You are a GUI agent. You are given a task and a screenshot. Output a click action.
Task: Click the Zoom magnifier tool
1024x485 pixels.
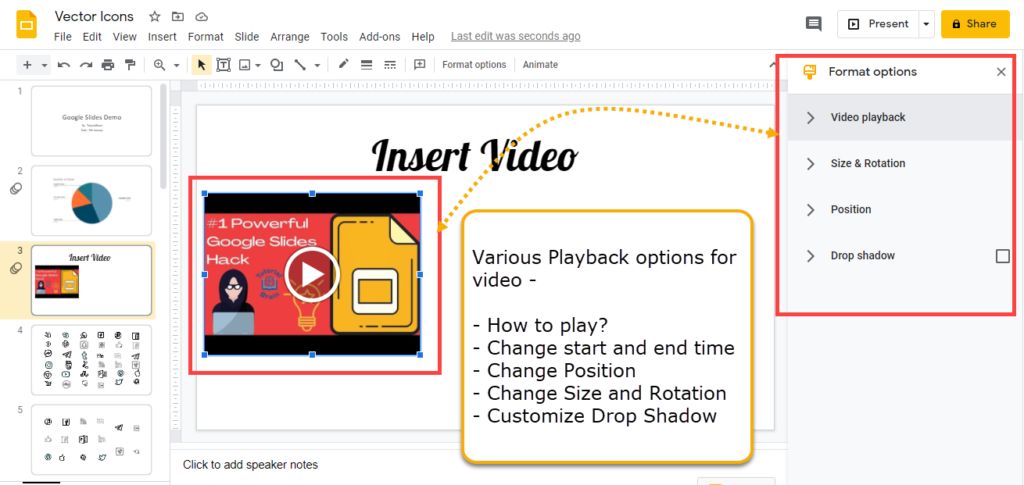160,65
